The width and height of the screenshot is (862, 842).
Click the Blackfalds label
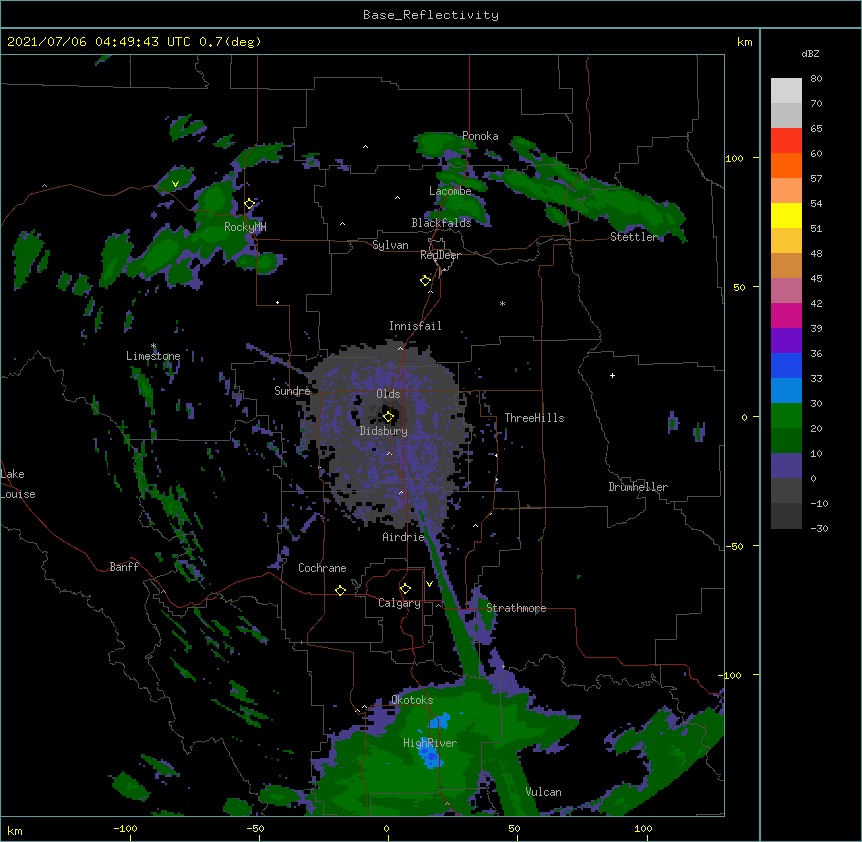pos(441,223)
